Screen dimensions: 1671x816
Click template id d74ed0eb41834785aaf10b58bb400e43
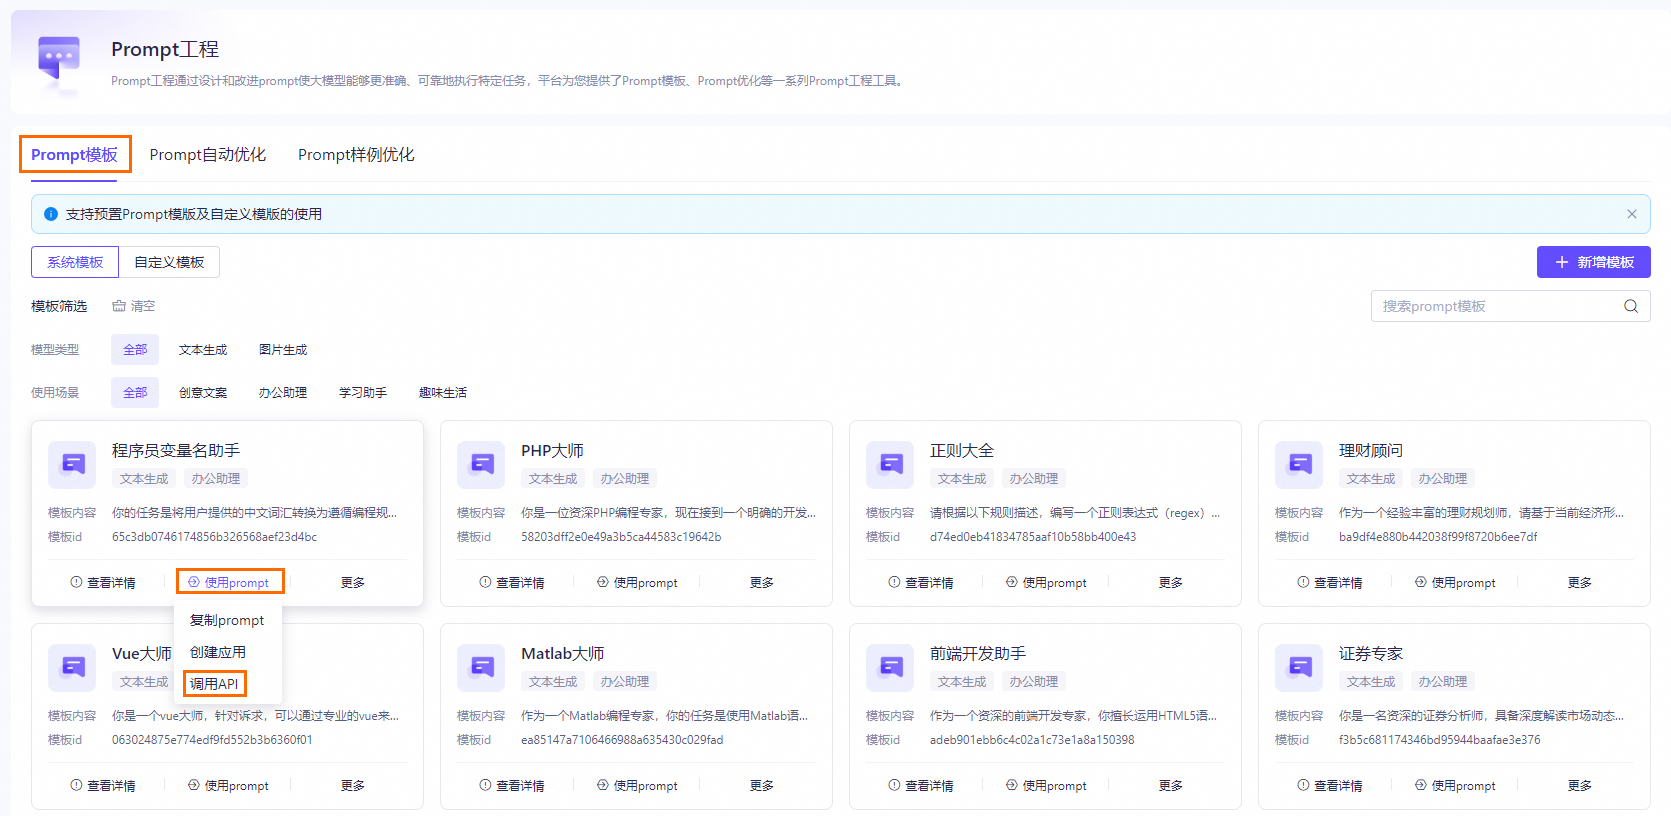click(1033, 537)
